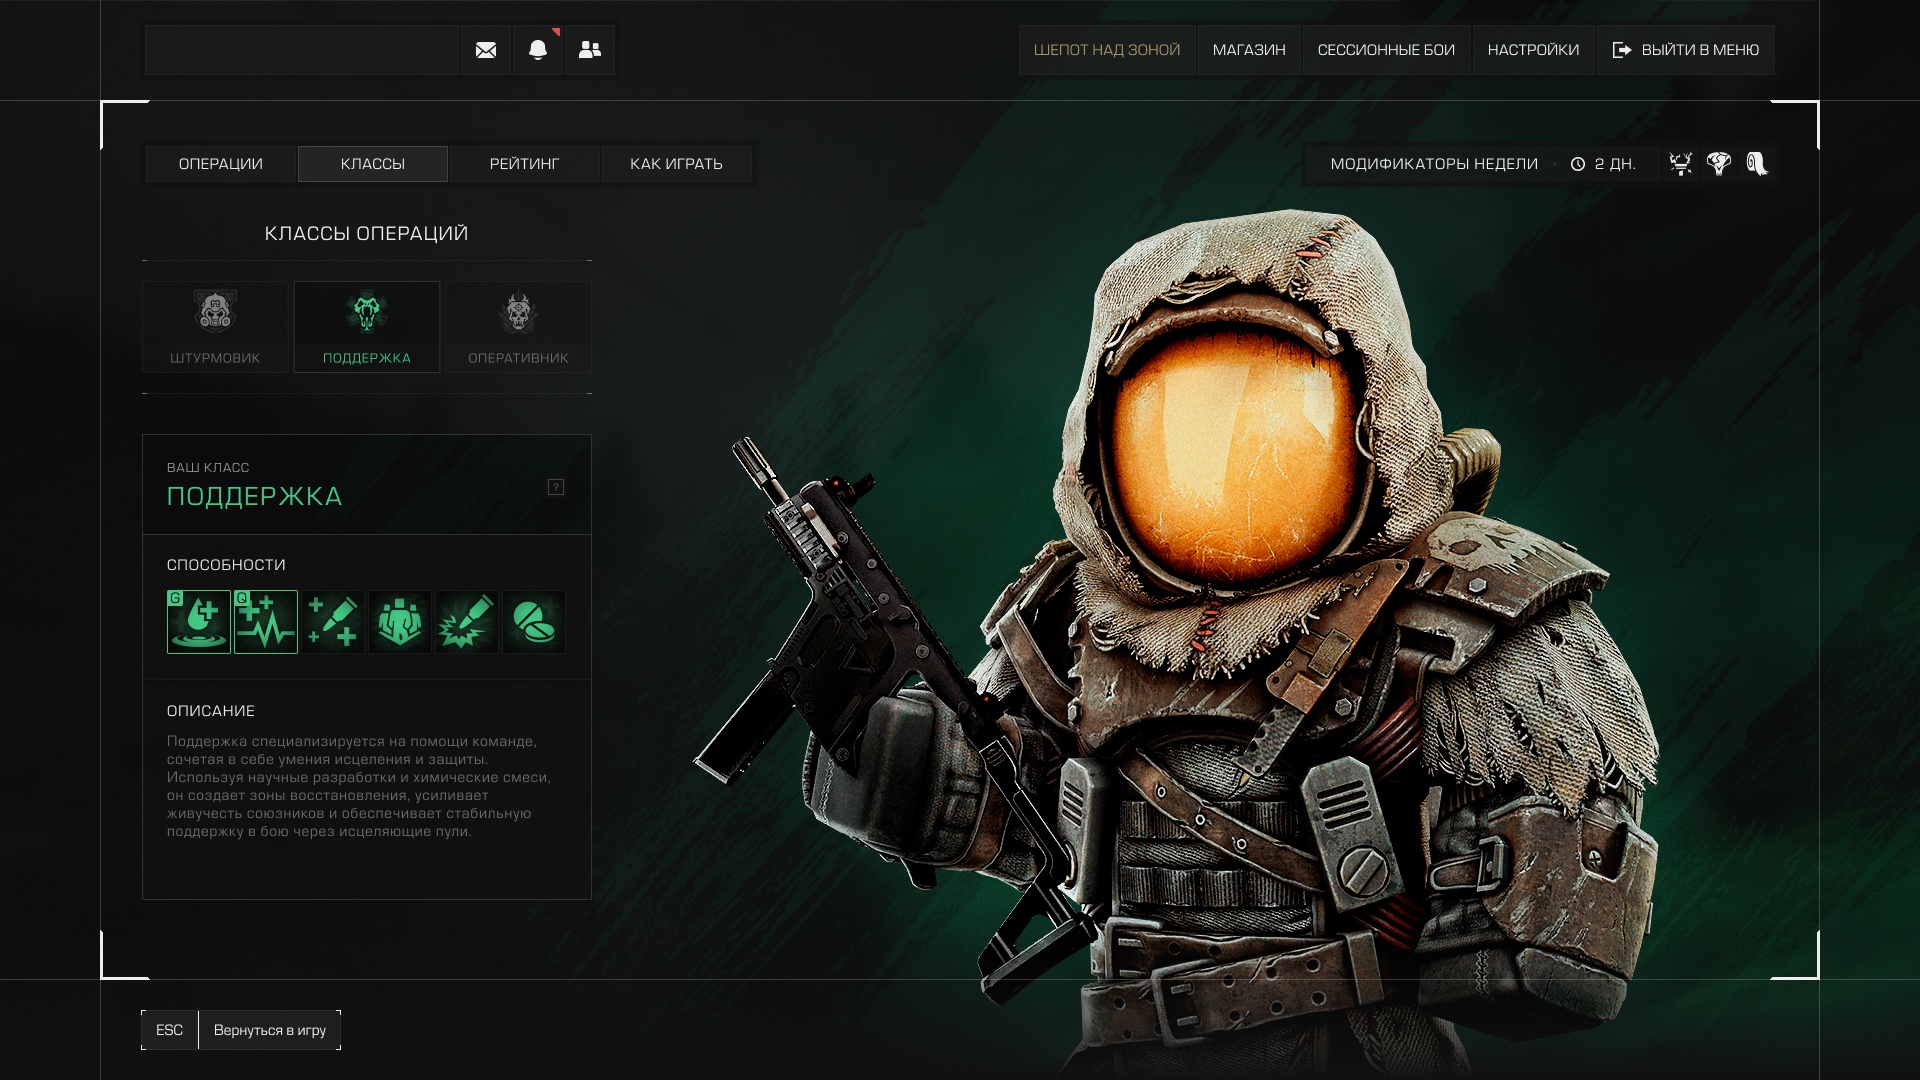Image resolution: width=1920 pixels, height=1080 pixels.
Task: Open class help question mark
Action: (556, 487)
